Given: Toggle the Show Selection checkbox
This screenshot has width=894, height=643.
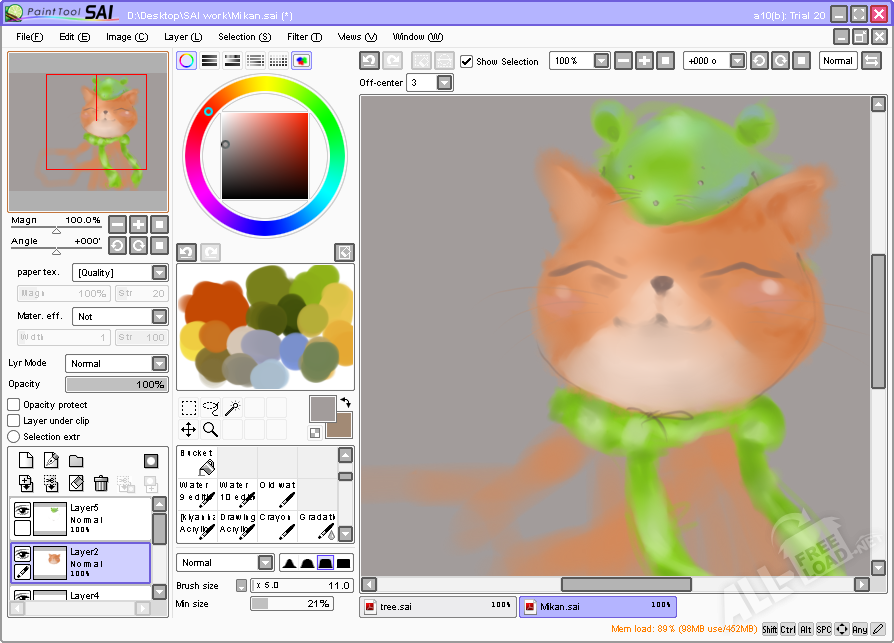Looking at the screenshot, I should (x=466, y=61).
